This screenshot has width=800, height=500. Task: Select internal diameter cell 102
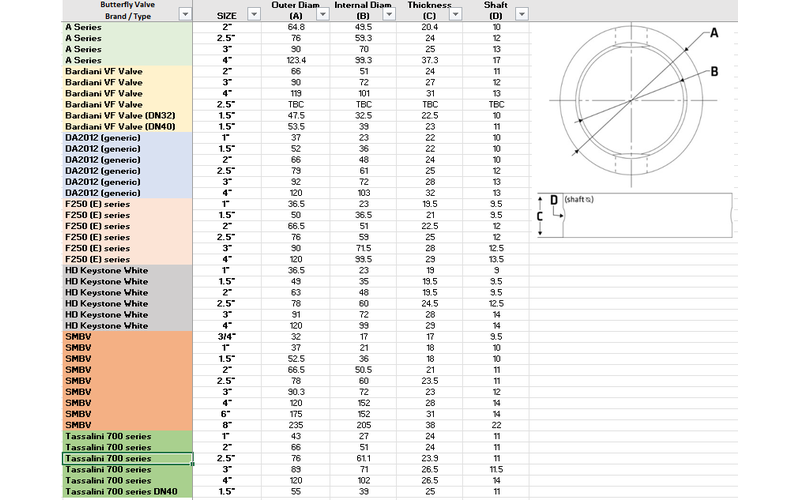point(363,480)
